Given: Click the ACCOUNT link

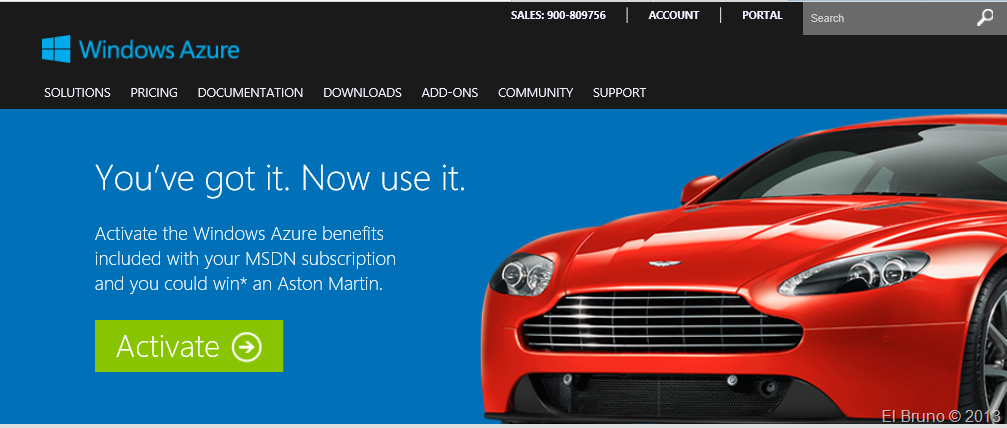Looking at the screenshot, I should (674, 15).
